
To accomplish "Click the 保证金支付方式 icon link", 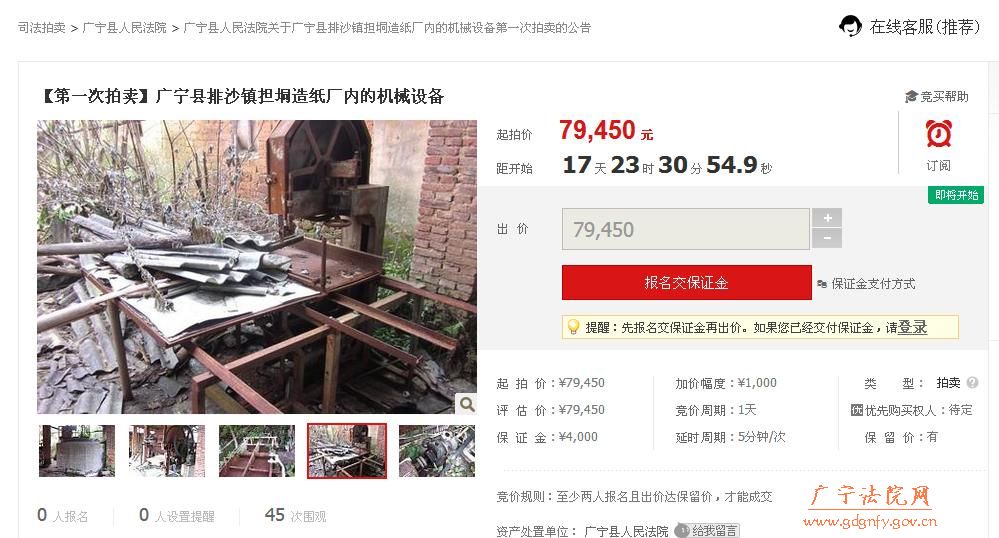I will pos(823,284).
